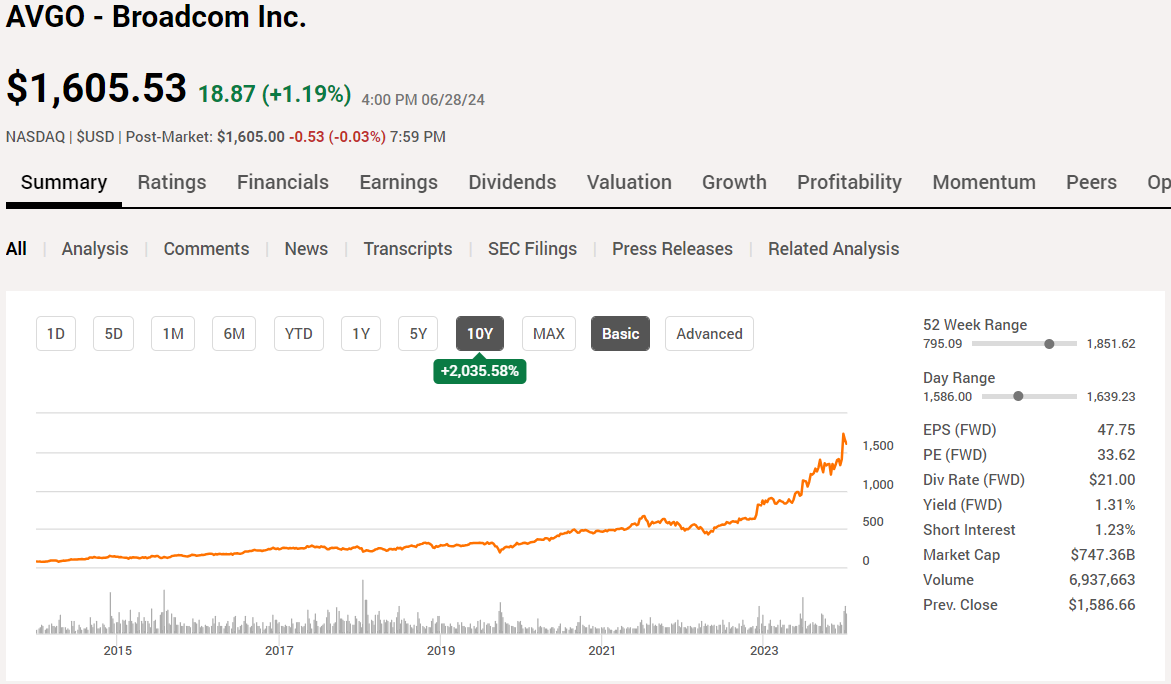The height and width of the screenshot is (684, 1171).
Task: Open the Momentum tab
Action: (984, 183)
